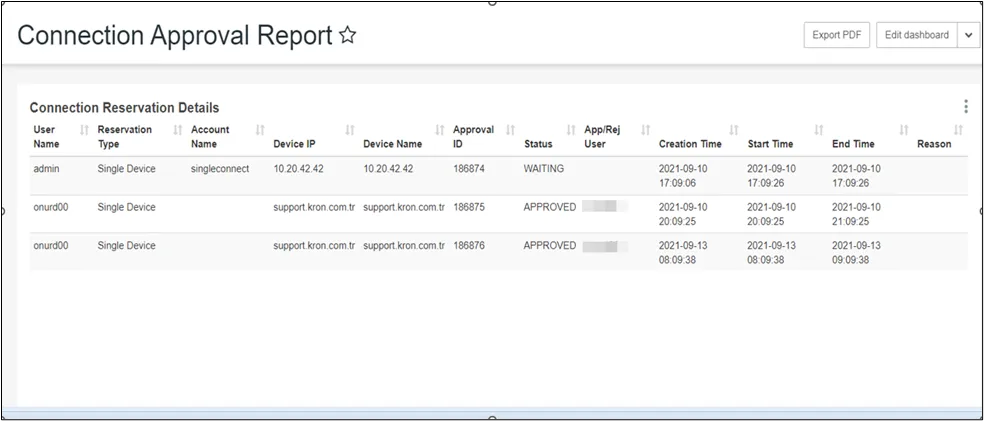Click end time 2021-09-13 09:09:38

coord(857,252)
